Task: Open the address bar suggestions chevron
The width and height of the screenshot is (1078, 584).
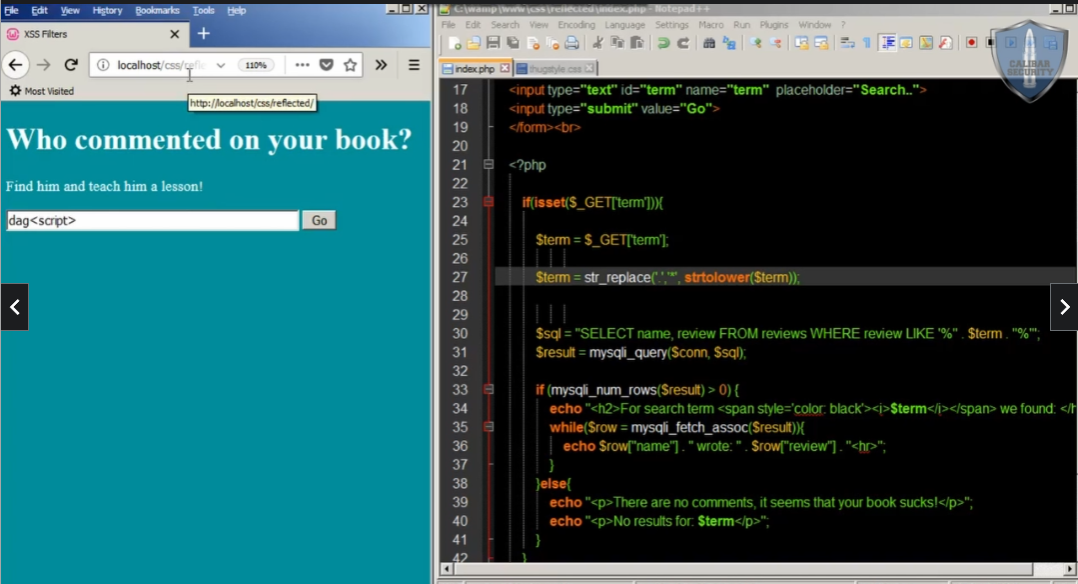Action: tap(221, 65)
